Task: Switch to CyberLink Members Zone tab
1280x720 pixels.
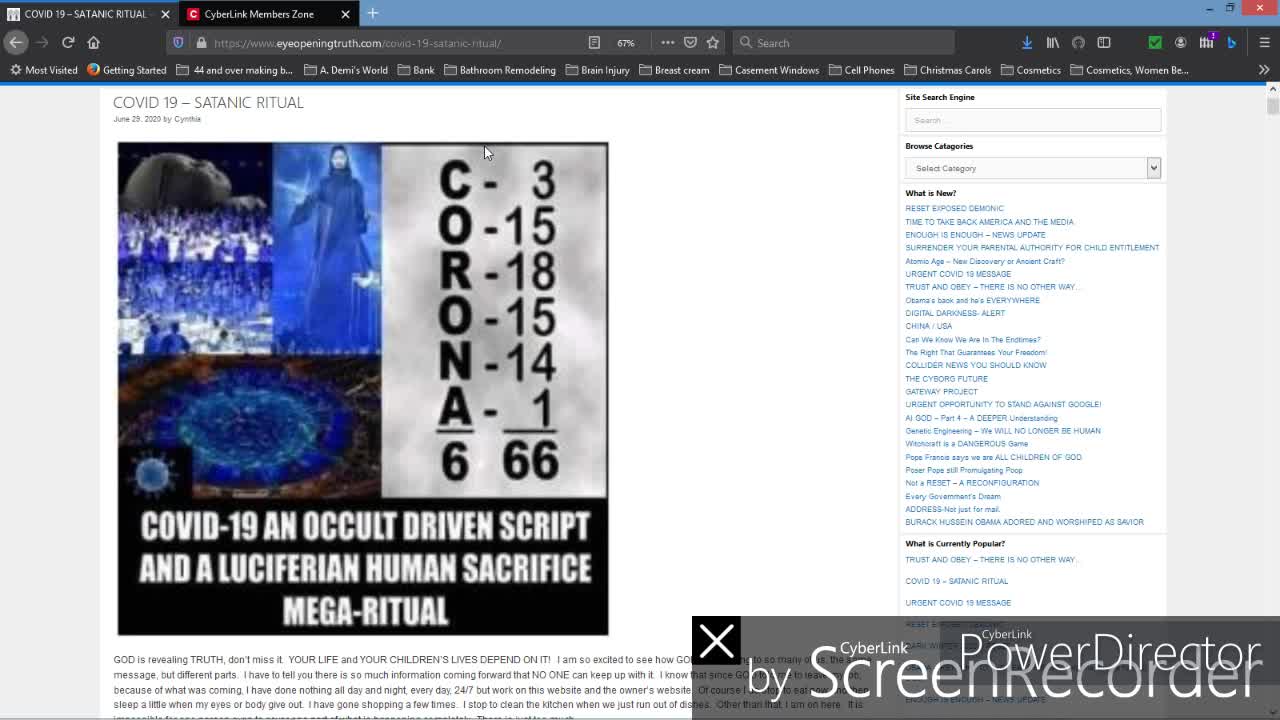Action: [259, 14]
